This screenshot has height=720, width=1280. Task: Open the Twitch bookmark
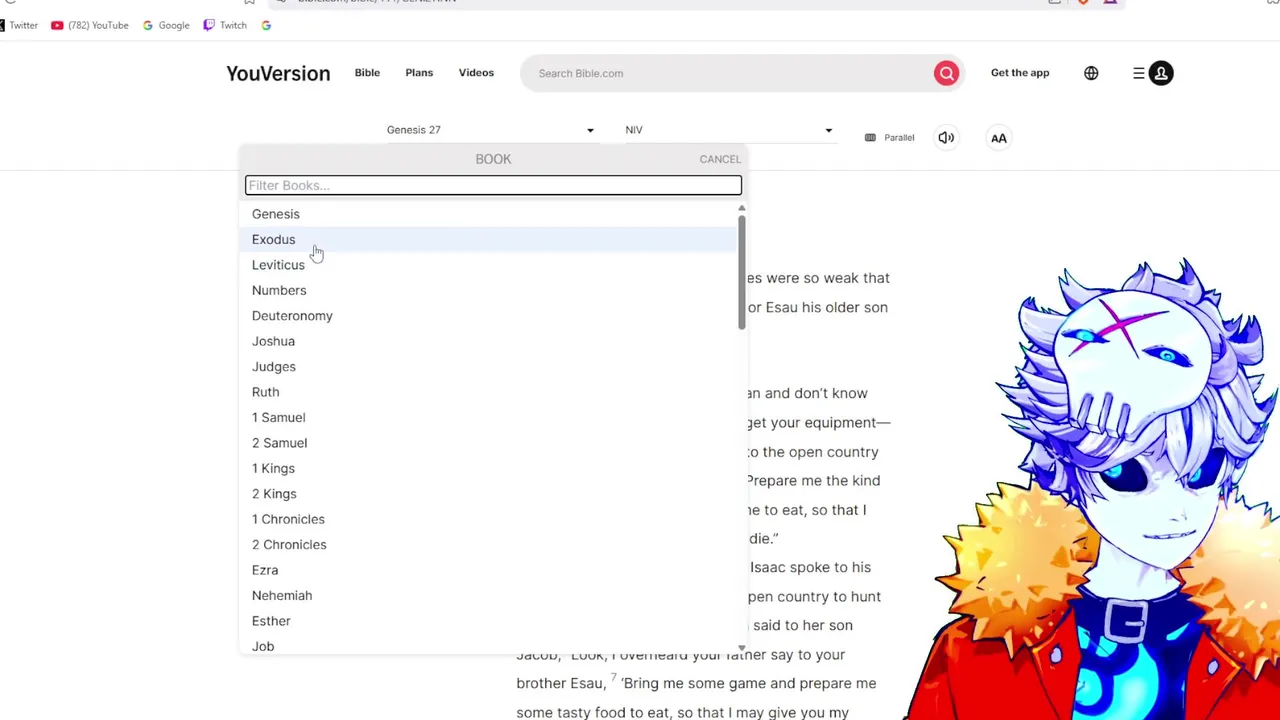[x=225, y=25]
